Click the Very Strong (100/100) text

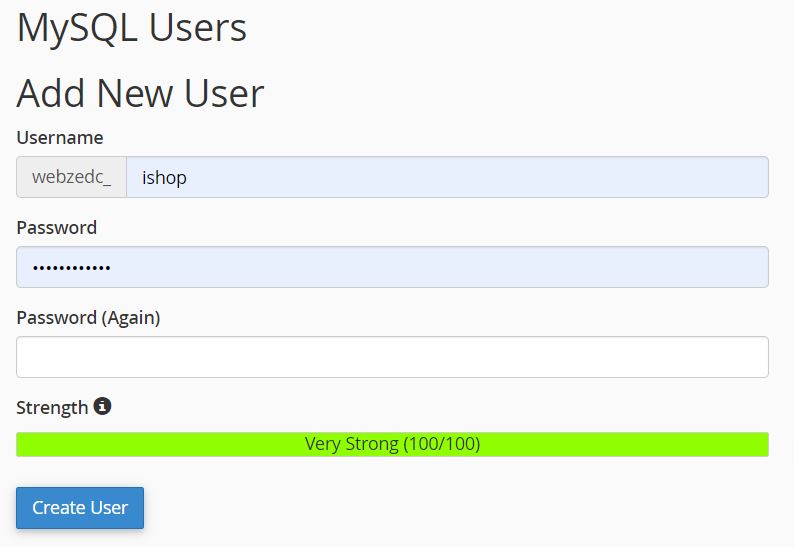click(x=392, y=444)
